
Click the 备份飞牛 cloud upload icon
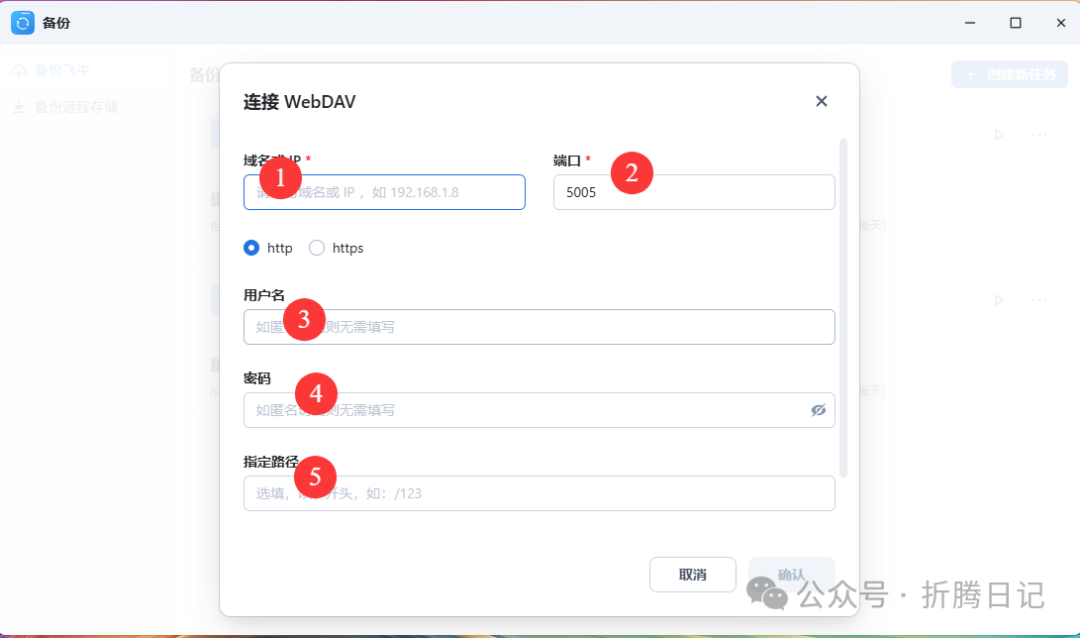click(19, 70)
